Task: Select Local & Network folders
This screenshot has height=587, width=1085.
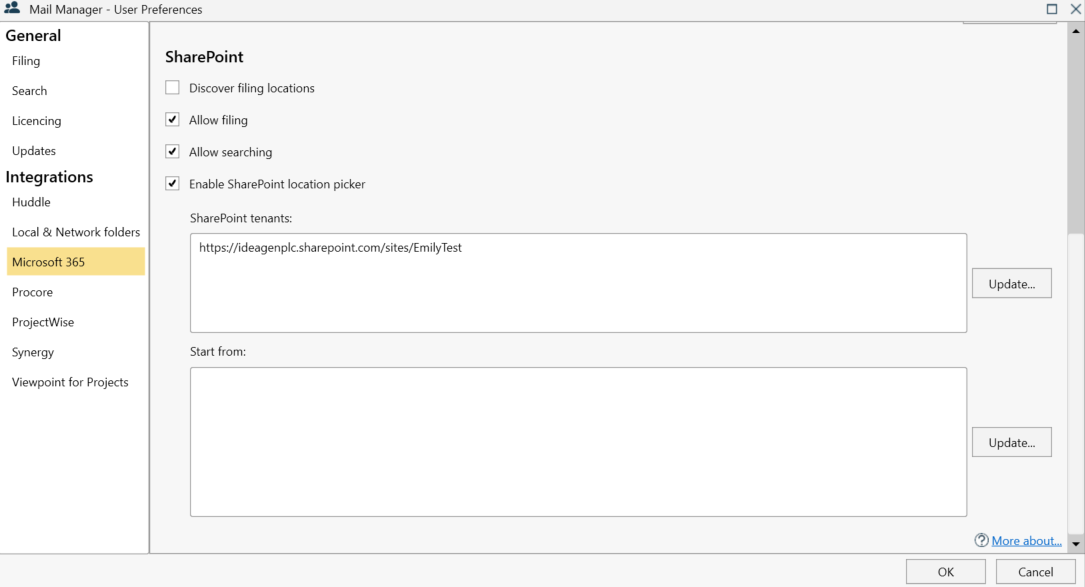Action: pyautogui.click(x=76, y=232)
